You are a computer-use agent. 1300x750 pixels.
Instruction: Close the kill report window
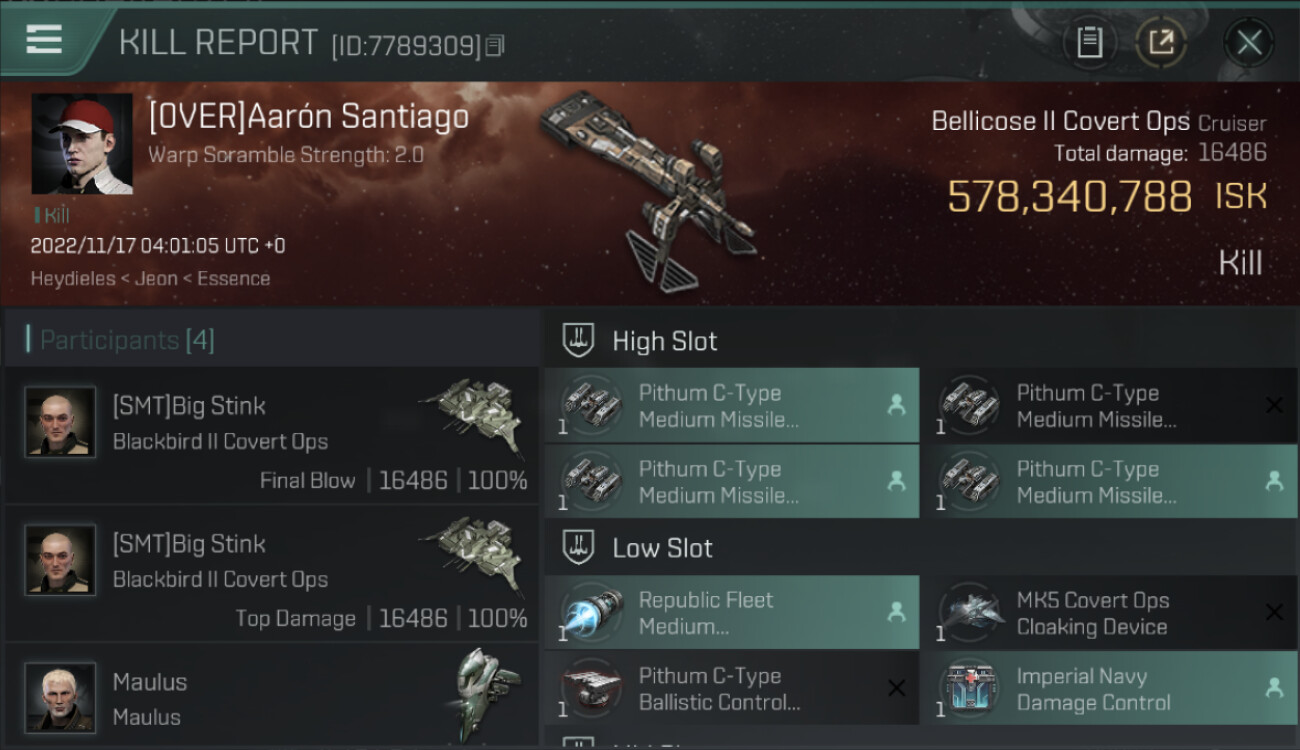pyautogui.click(x=1249, y=42)
